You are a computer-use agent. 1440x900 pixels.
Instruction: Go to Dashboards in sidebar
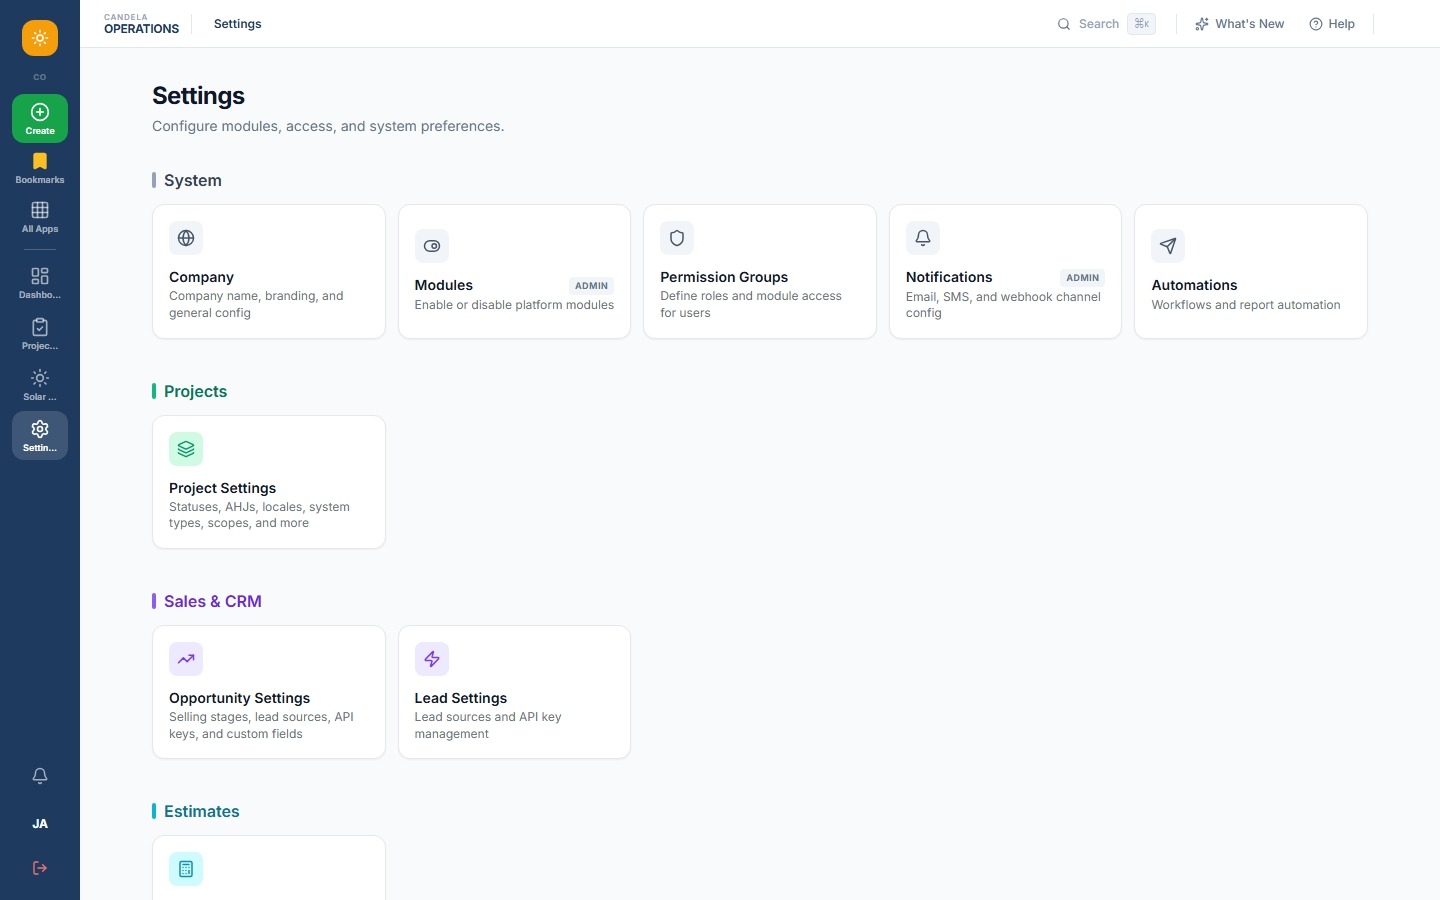[x=40, y=283]
